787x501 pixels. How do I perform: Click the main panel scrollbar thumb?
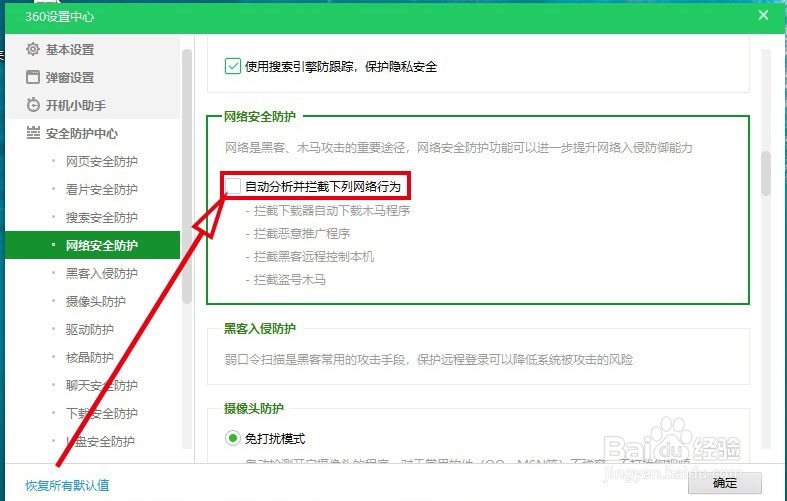(766, 173)
